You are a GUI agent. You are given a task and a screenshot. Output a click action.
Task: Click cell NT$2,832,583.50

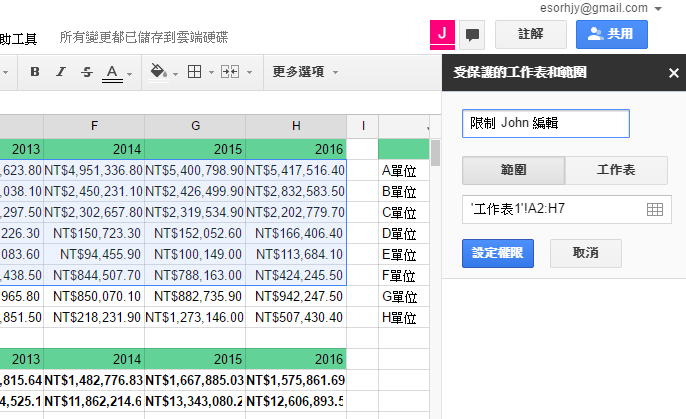[296, 191]
